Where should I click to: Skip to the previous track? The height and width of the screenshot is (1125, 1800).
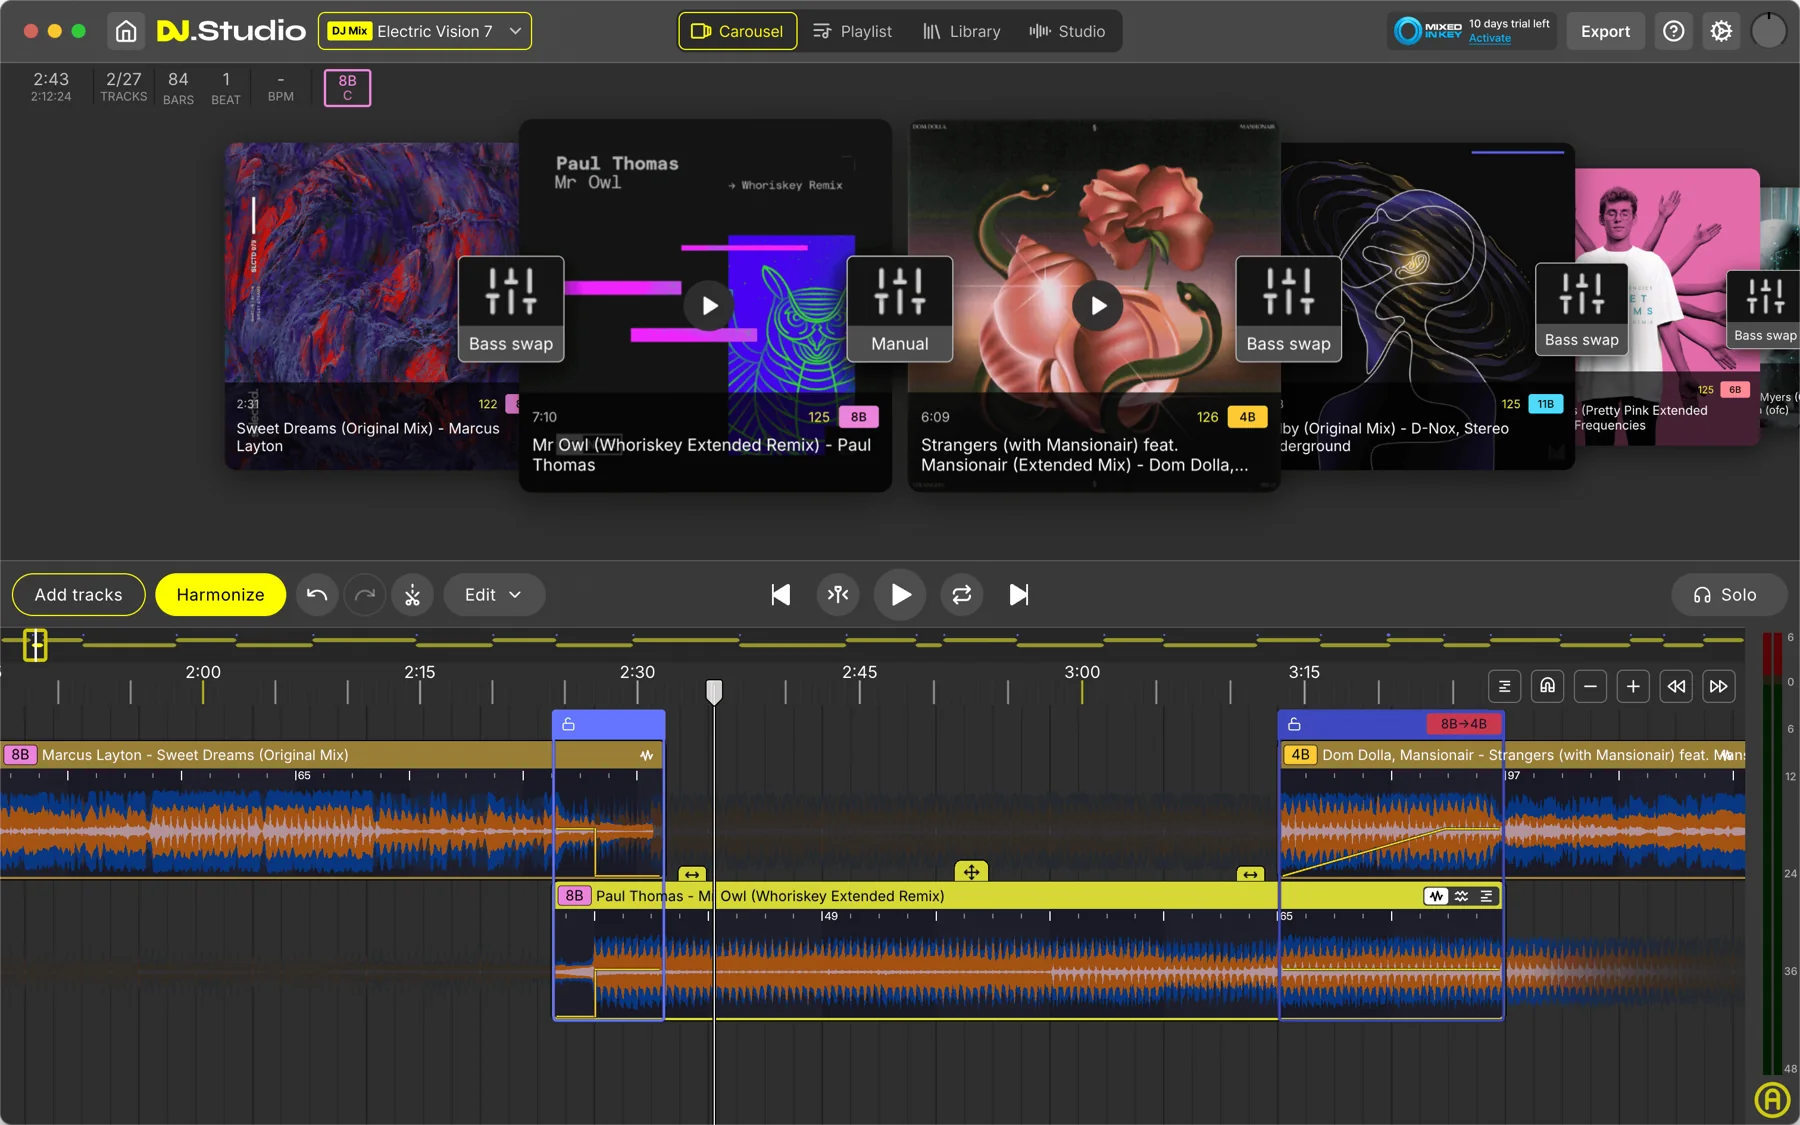780,595
